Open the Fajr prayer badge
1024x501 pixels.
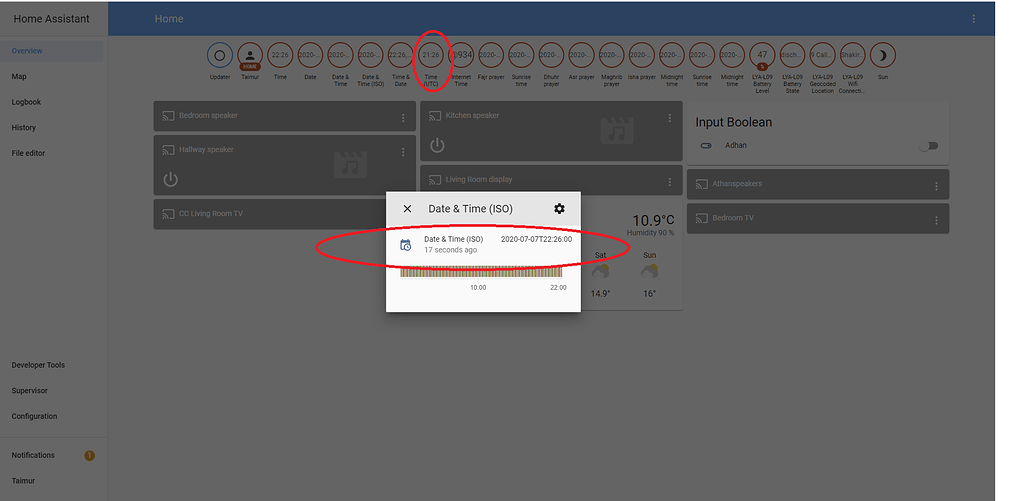tap(491, 56)
